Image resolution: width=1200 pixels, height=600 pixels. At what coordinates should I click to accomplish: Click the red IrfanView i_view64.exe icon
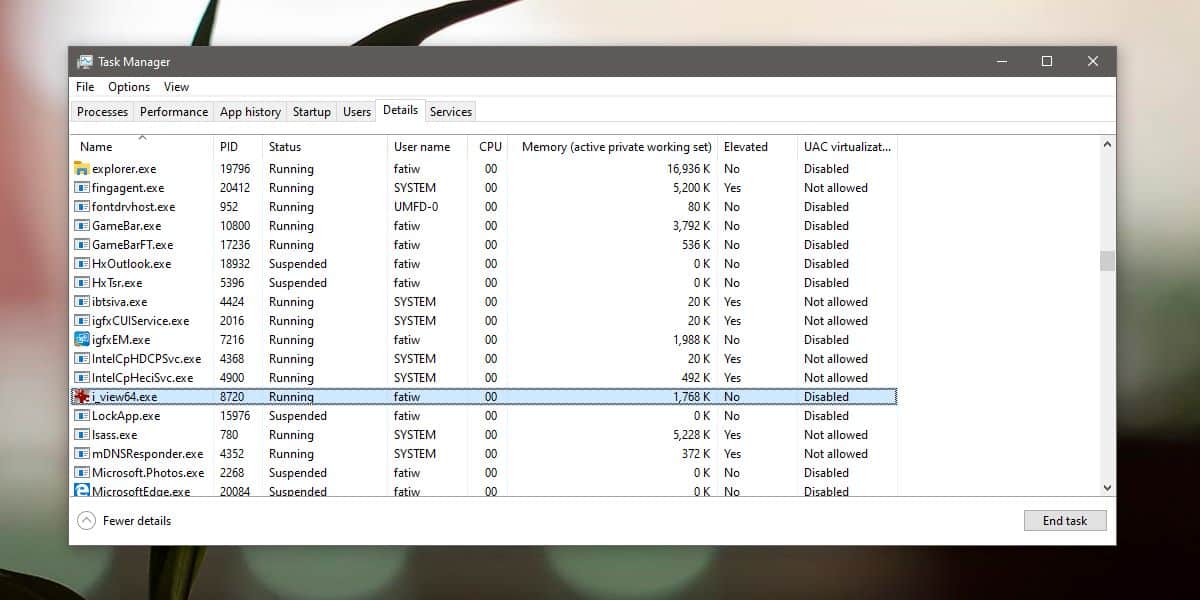[82, 397]
